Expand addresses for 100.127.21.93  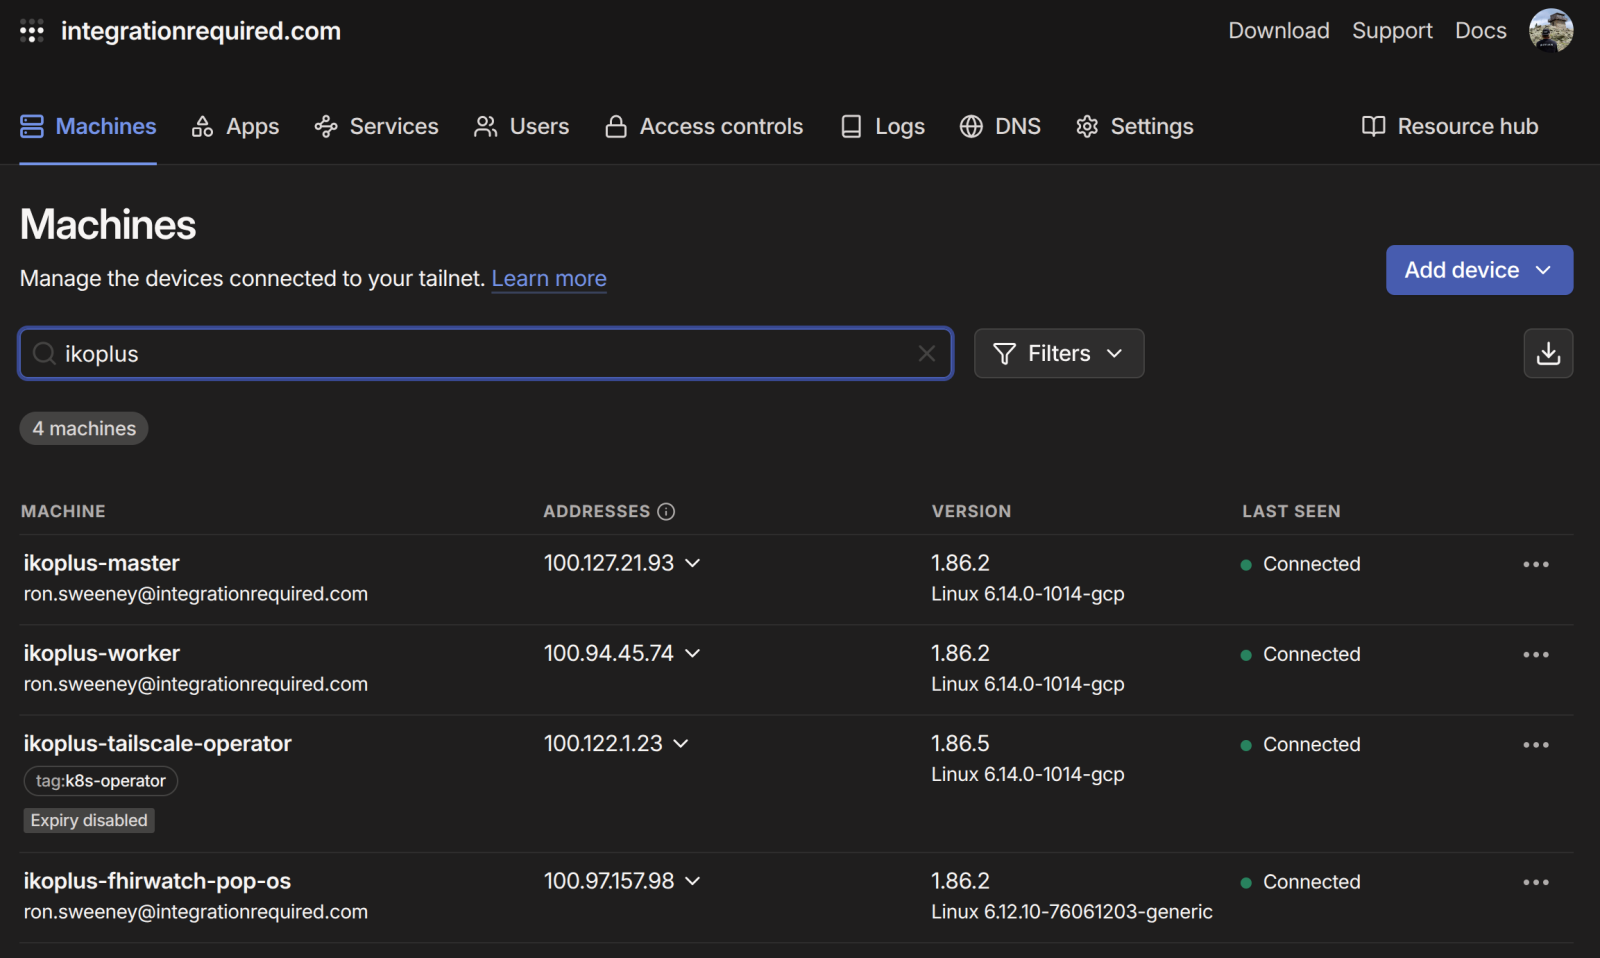(693, 563)
